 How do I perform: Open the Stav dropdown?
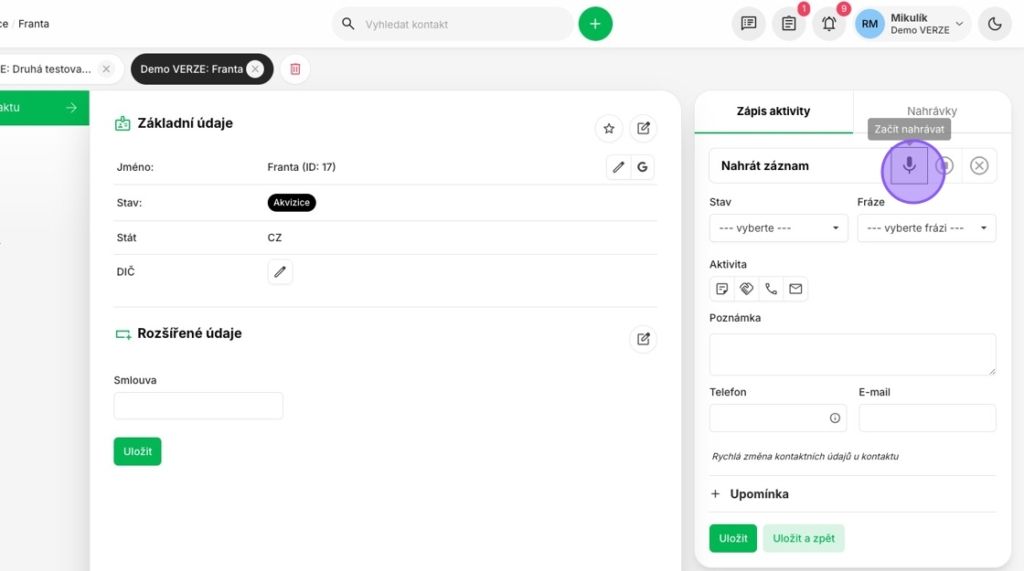[x=778, y=228]
